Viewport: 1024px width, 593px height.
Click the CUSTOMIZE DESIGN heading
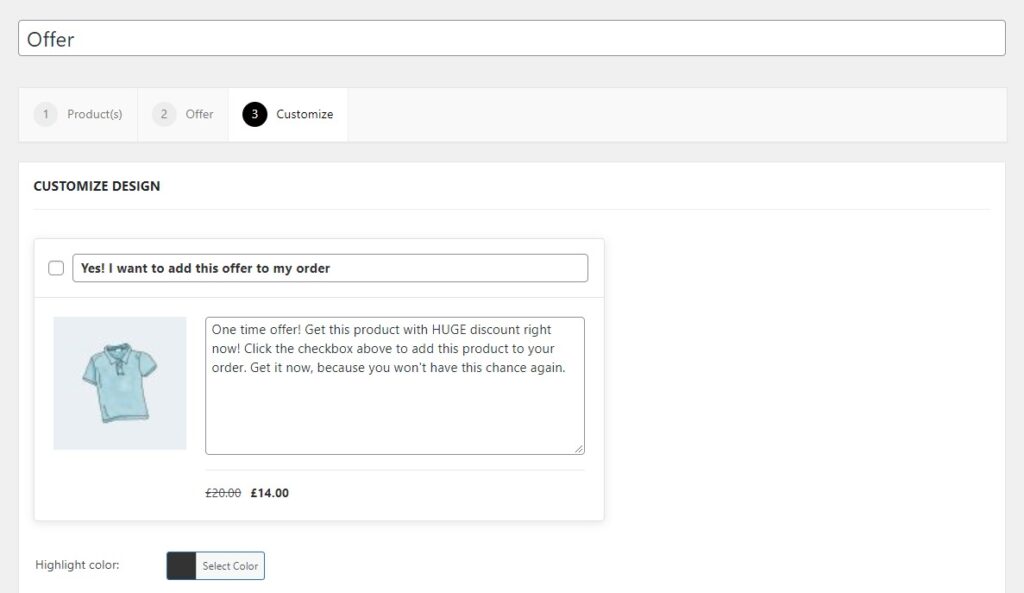coord(97,186)
